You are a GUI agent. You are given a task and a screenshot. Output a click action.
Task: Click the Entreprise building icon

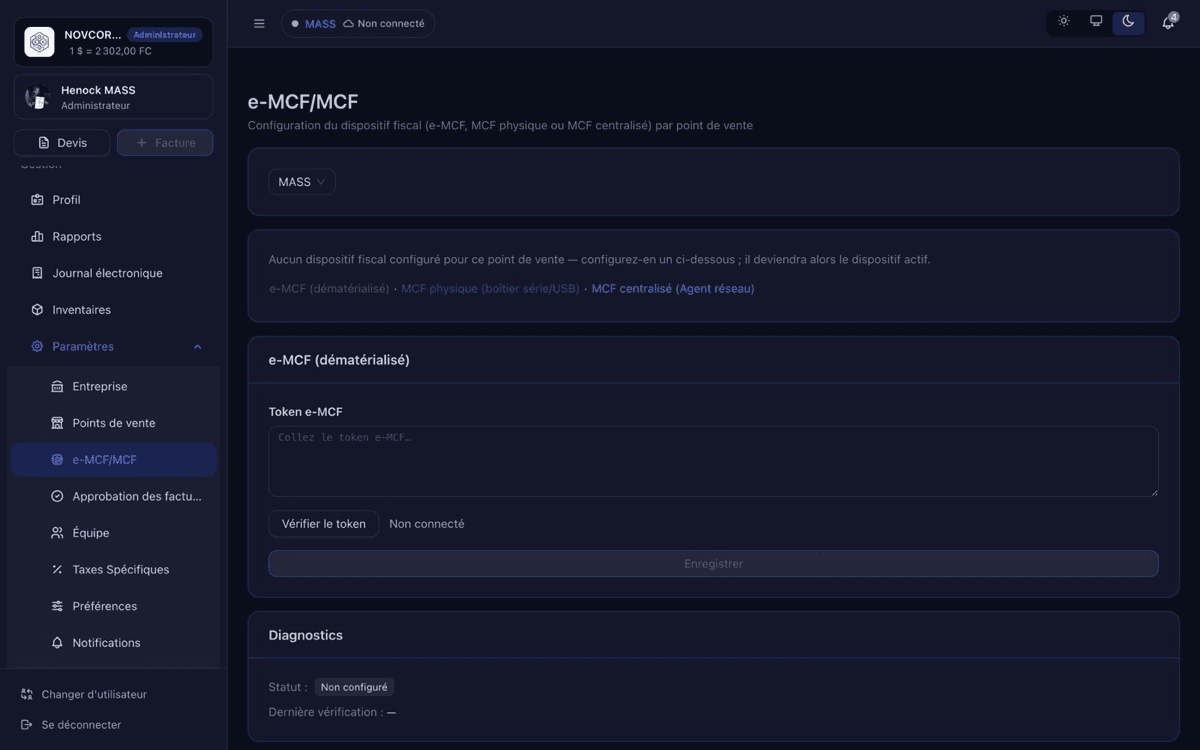coord(57,387)
